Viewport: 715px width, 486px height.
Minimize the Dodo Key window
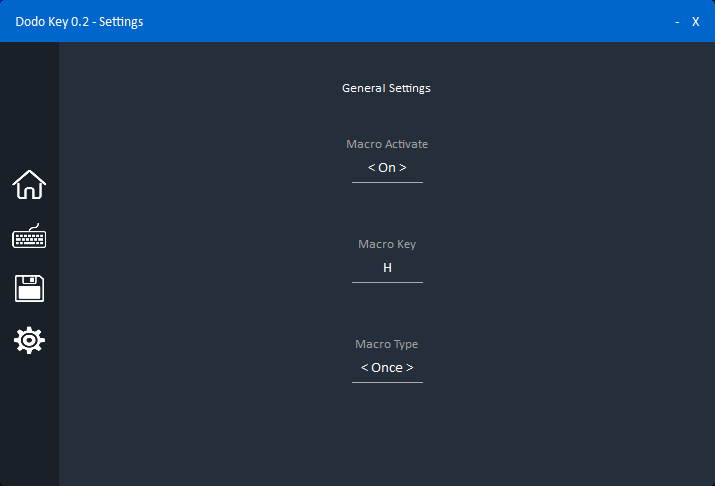[677, 22]
